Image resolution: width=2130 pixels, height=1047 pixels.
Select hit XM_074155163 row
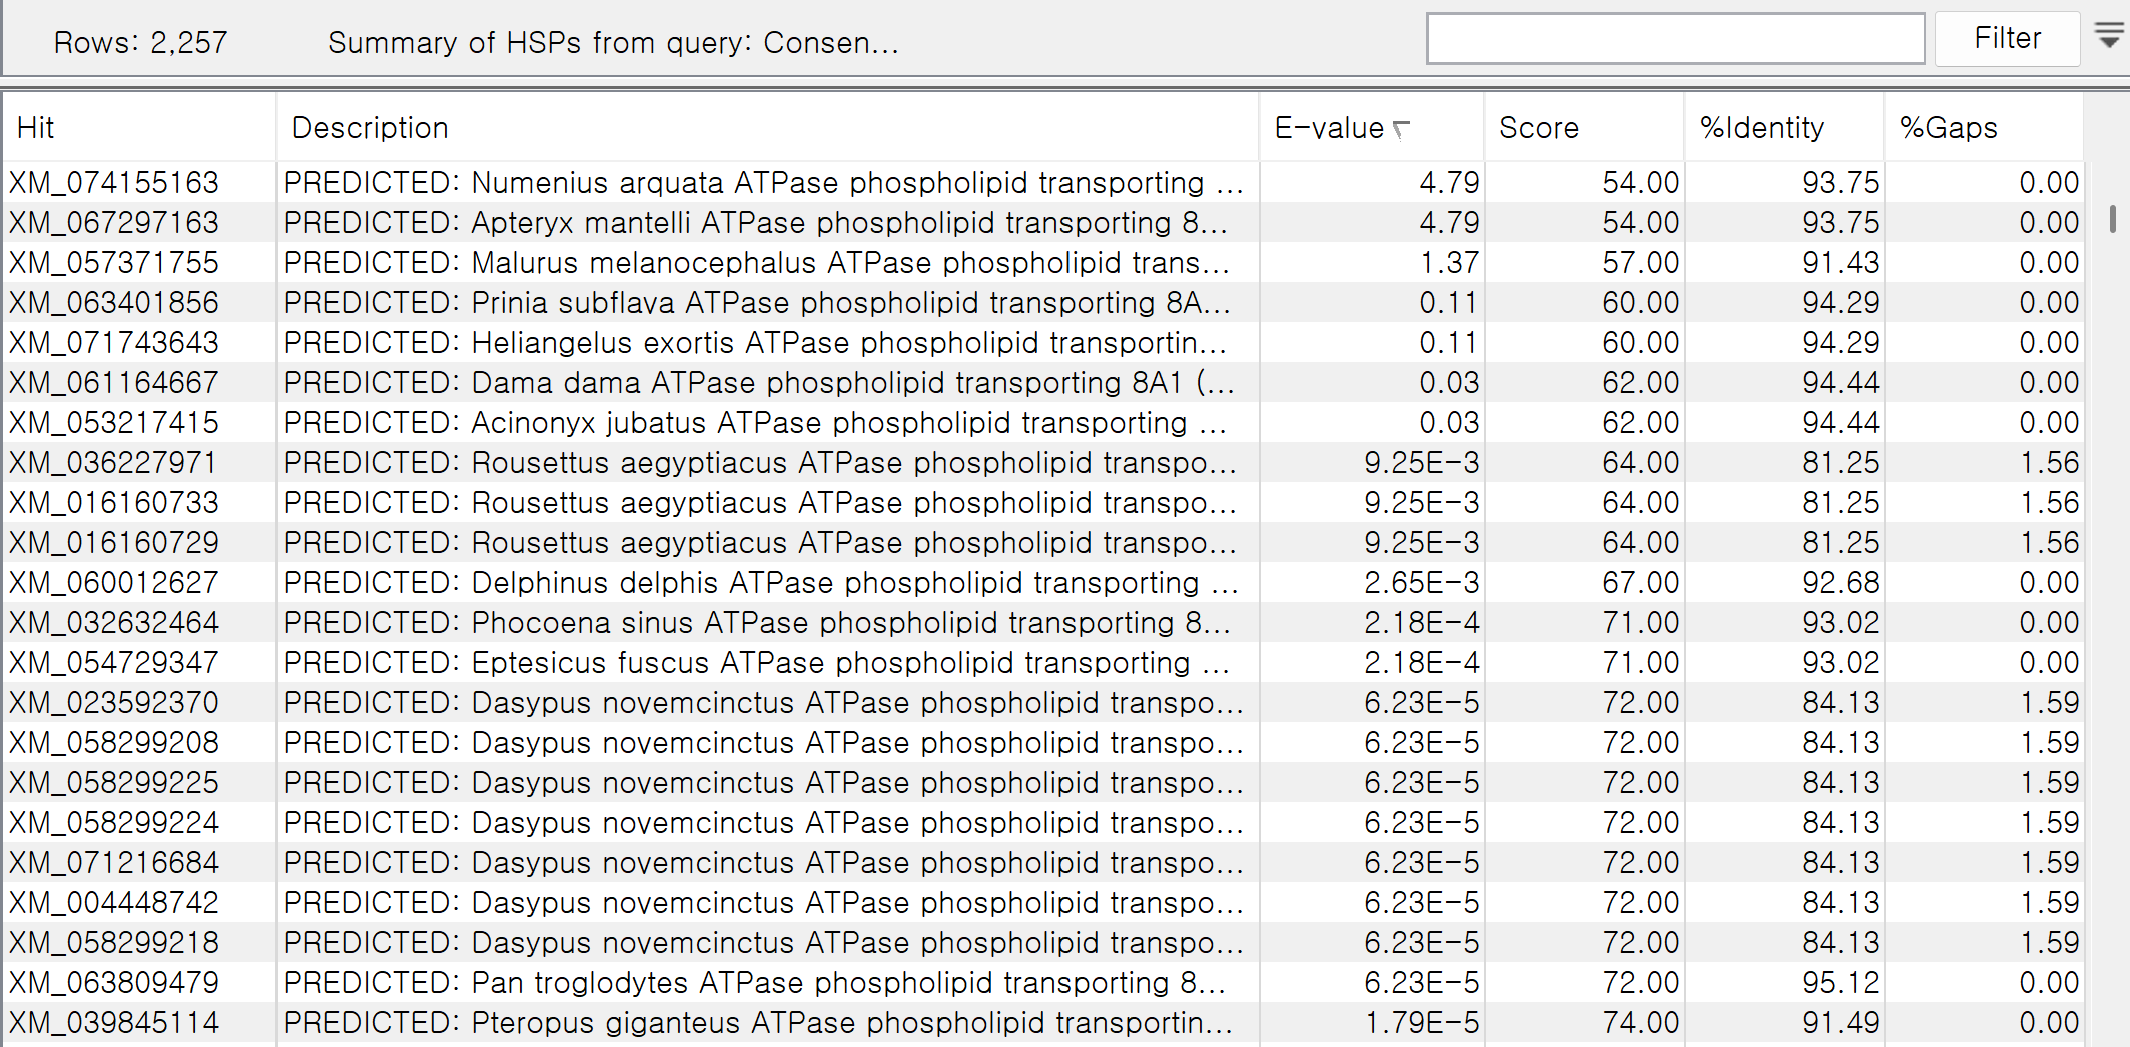pos(114,183)
